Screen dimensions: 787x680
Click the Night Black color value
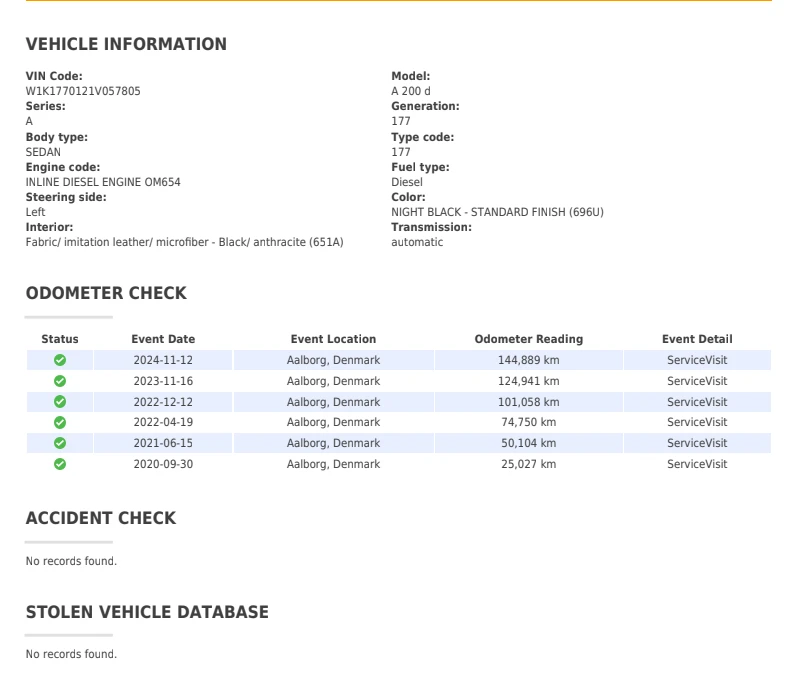pyautogui.click(x=497, y=212)
